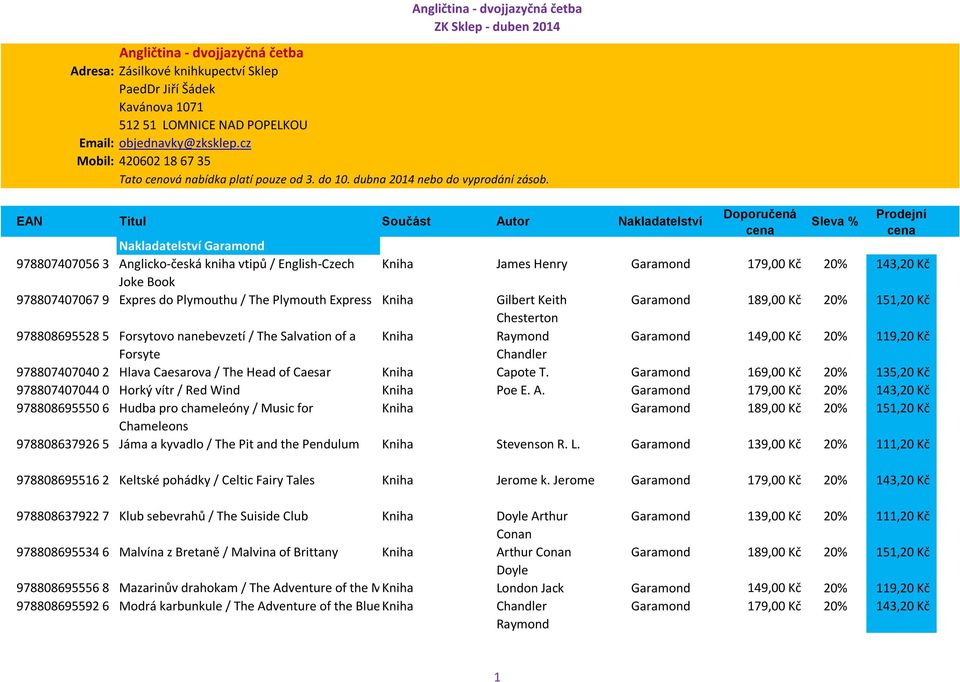Select EAN 978808695550 6
The image size is (960, 682).
click(x=62, y=408)
